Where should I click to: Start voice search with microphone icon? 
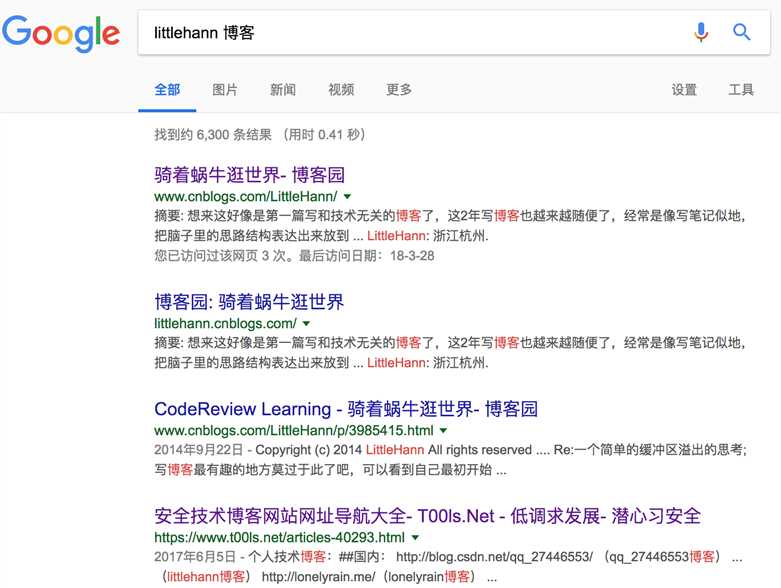point(701,32)
